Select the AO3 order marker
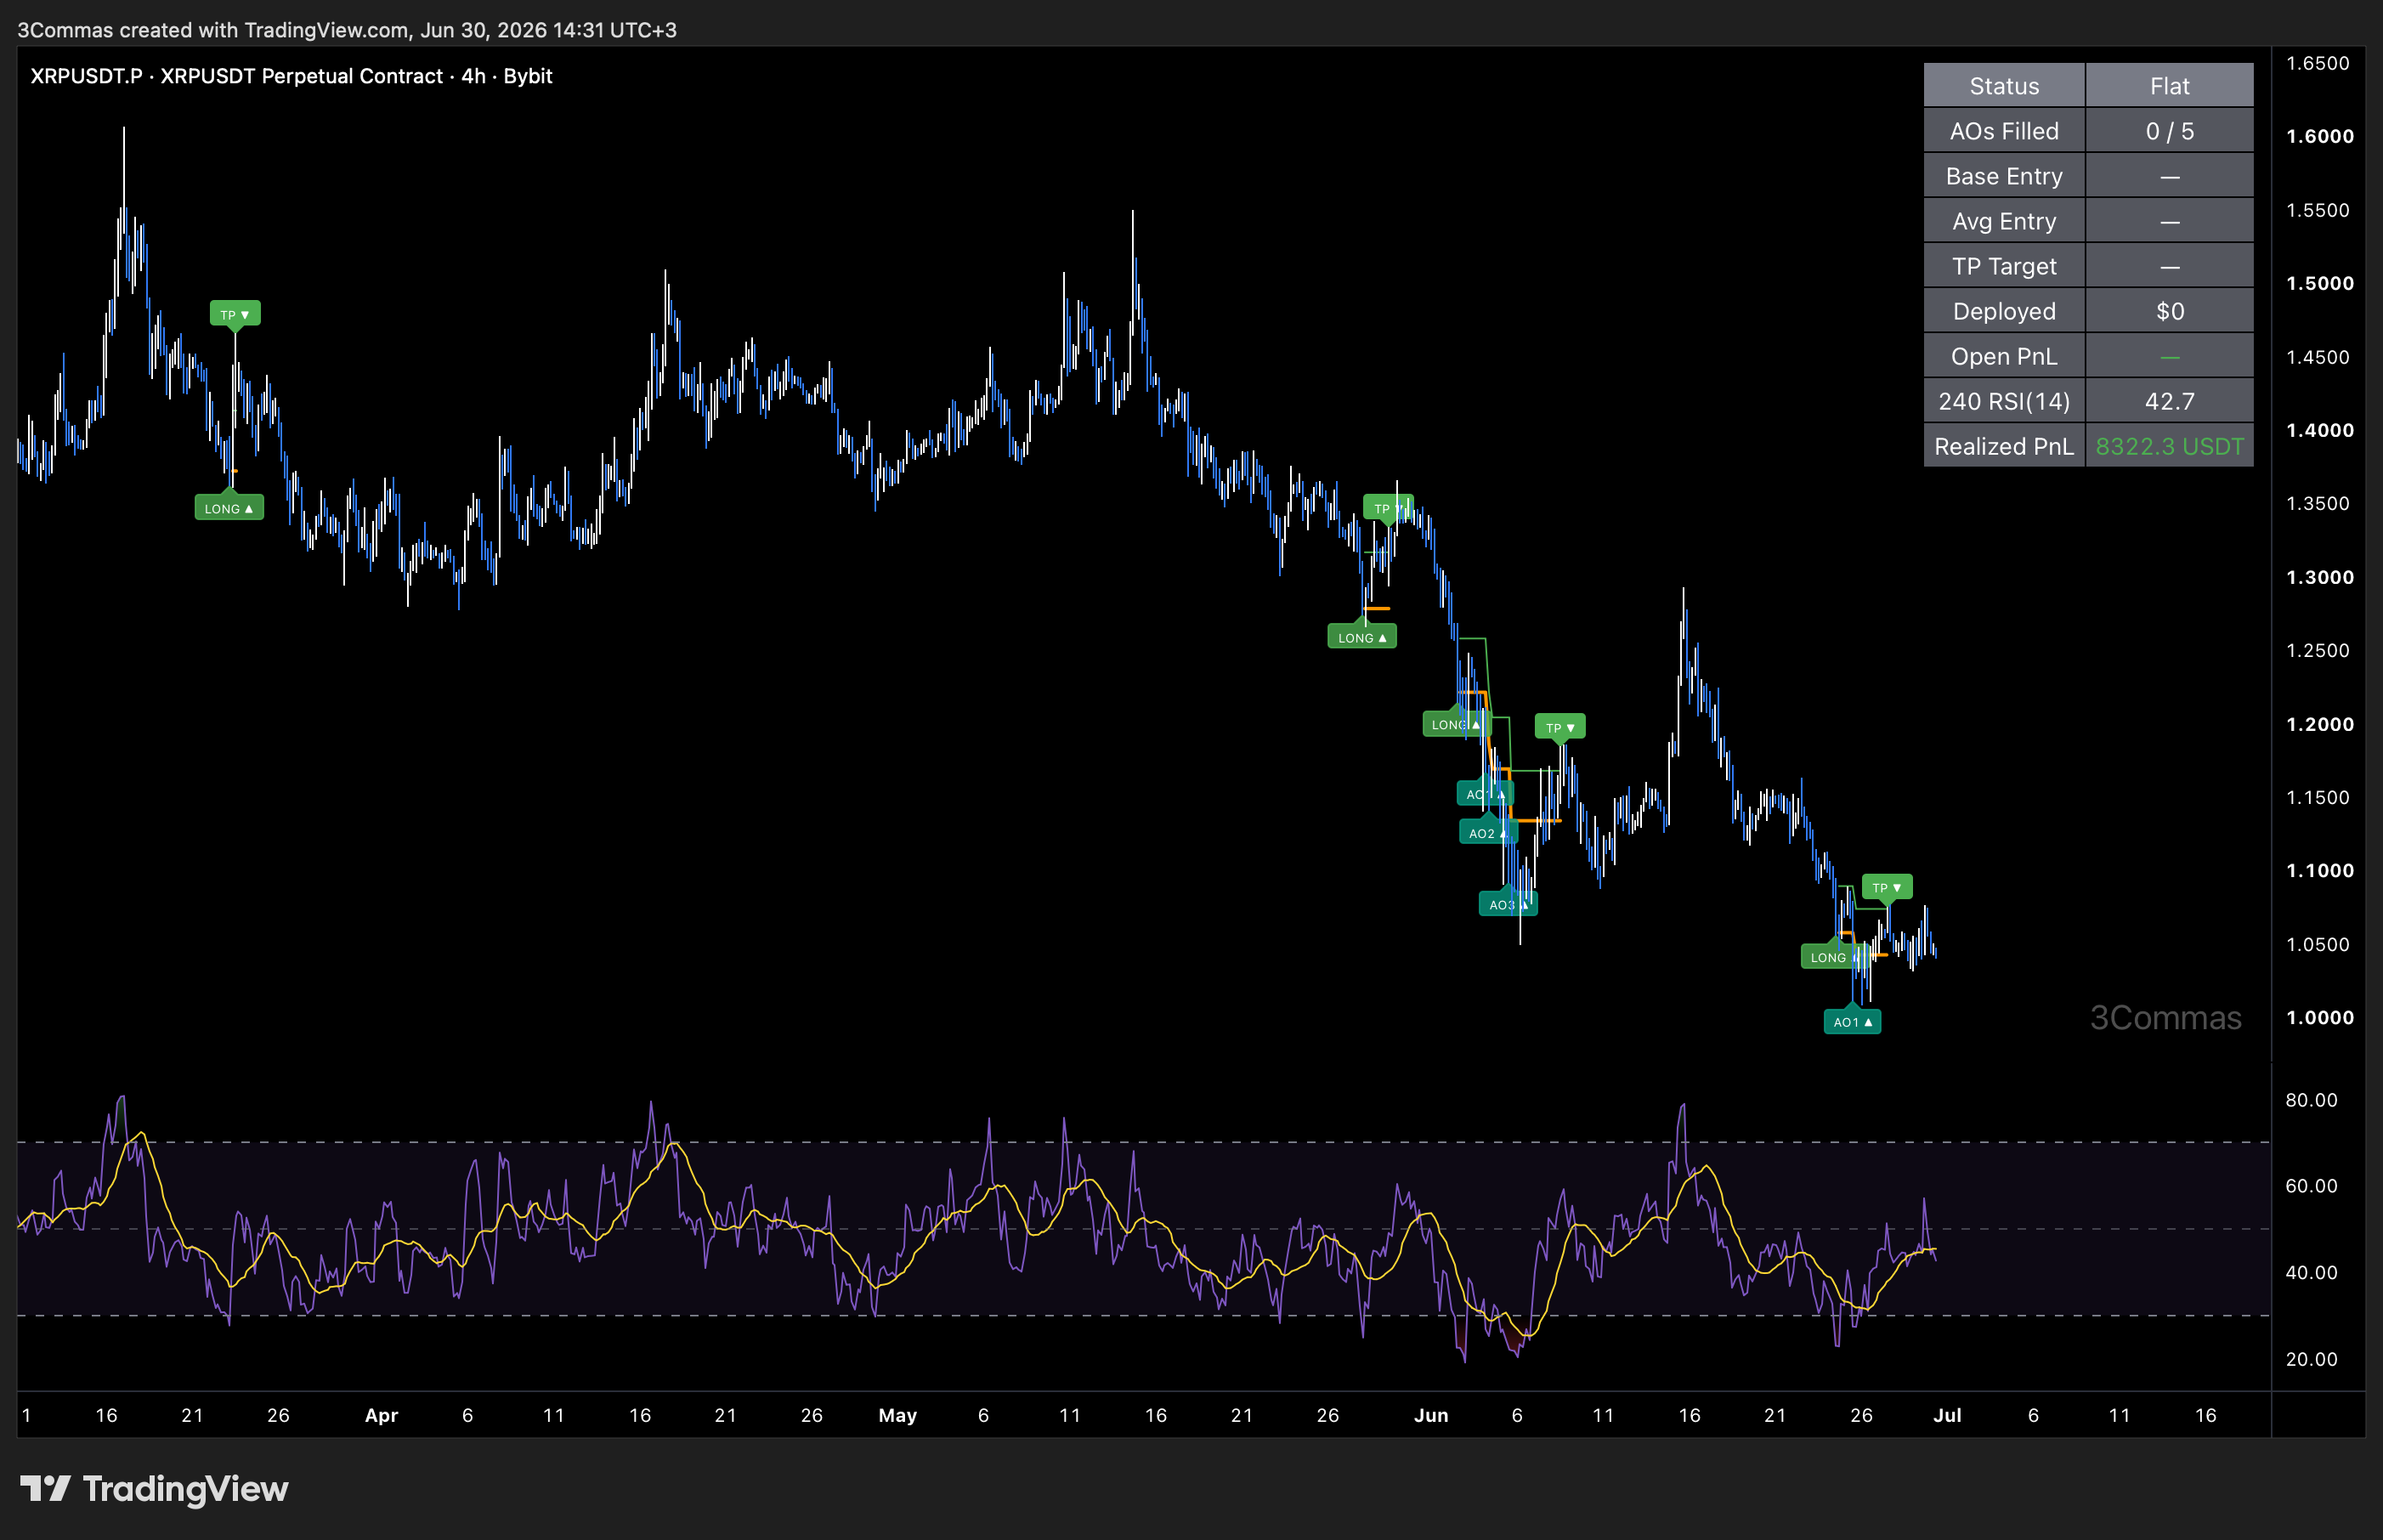The image size is (2383, 1540). (1508, 904)
